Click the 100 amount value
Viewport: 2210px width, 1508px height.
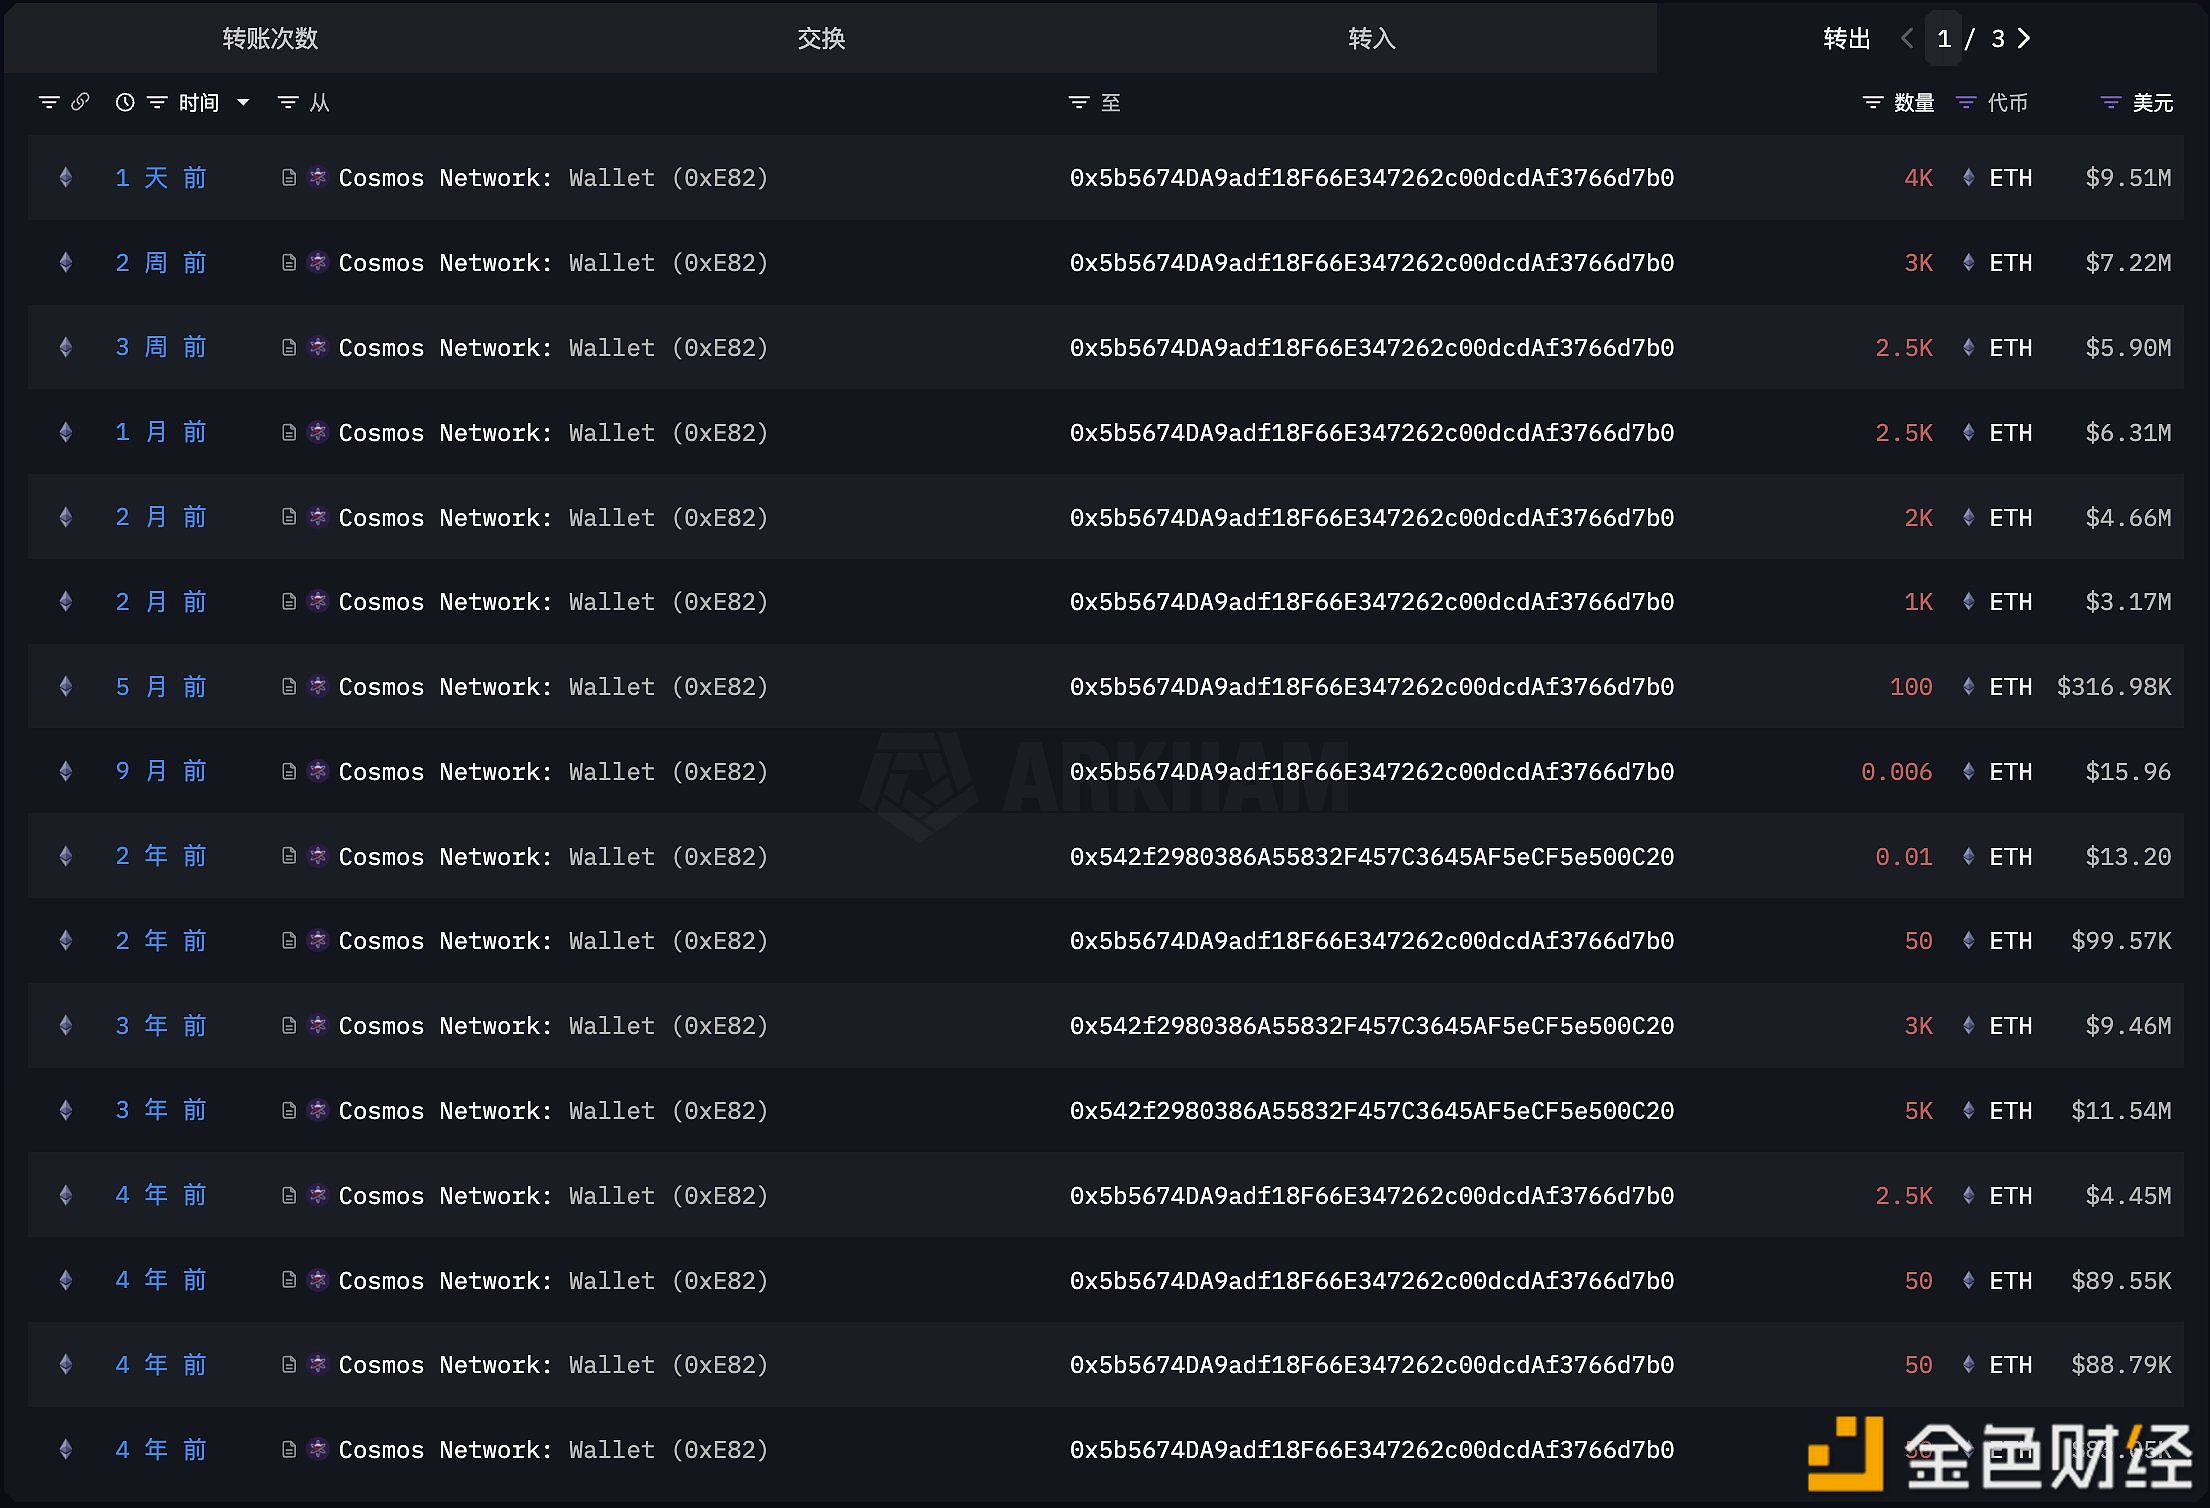point(1911,687)
